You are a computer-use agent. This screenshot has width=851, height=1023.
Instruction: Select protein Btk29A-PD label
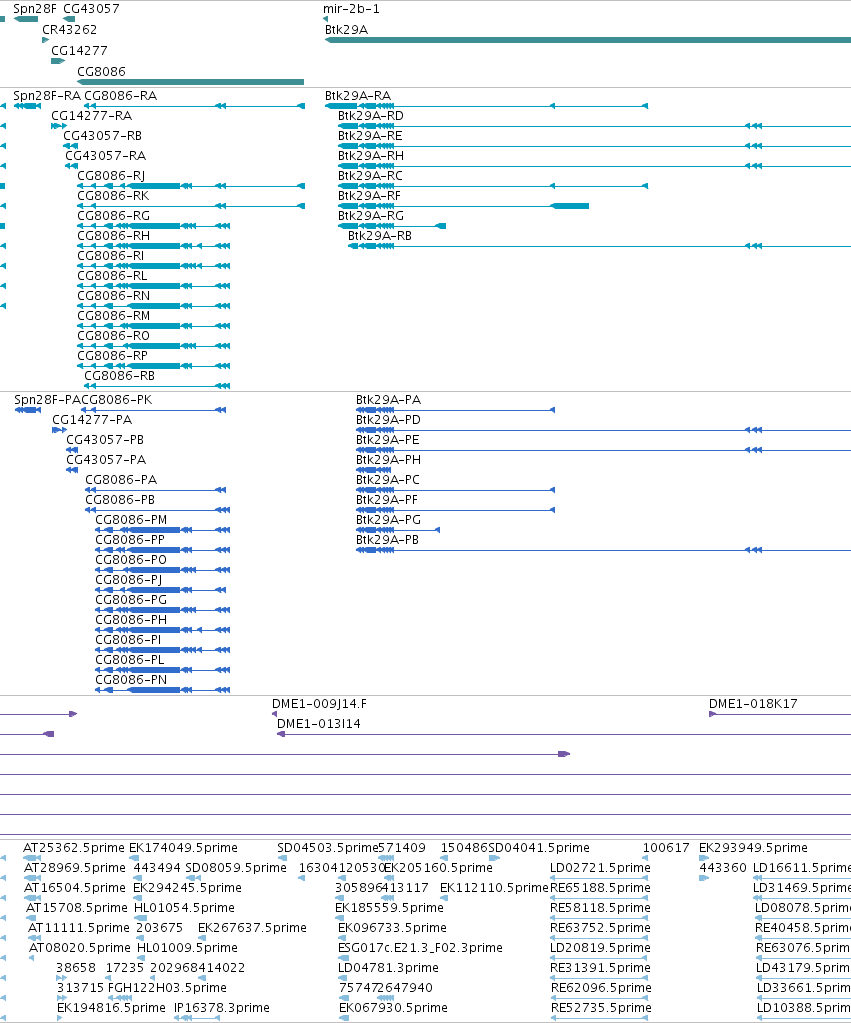[388, 420]
